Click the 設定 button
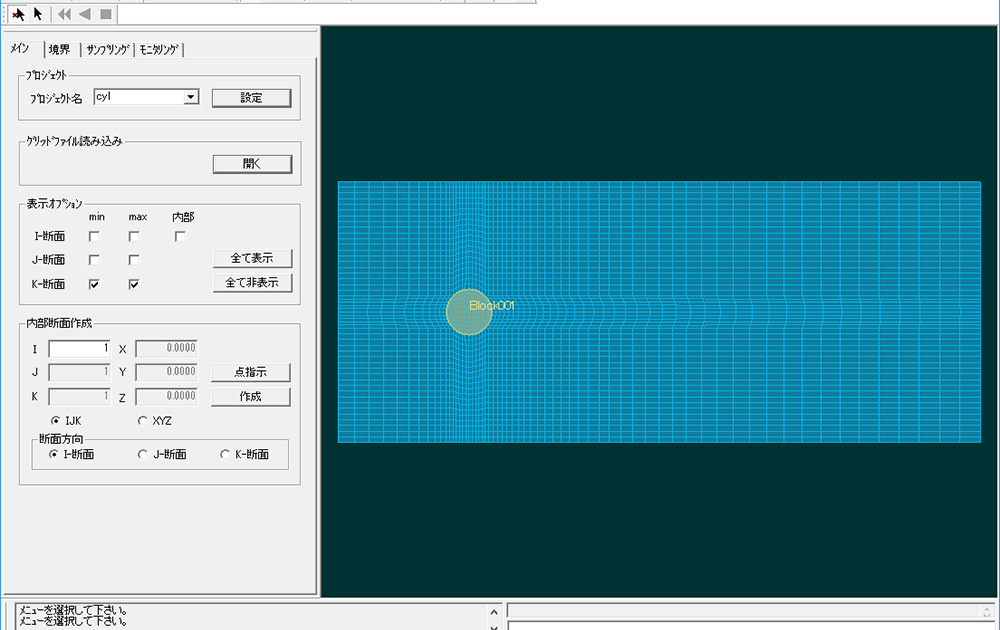This screenshot has width=1000, height=630. 251,98
